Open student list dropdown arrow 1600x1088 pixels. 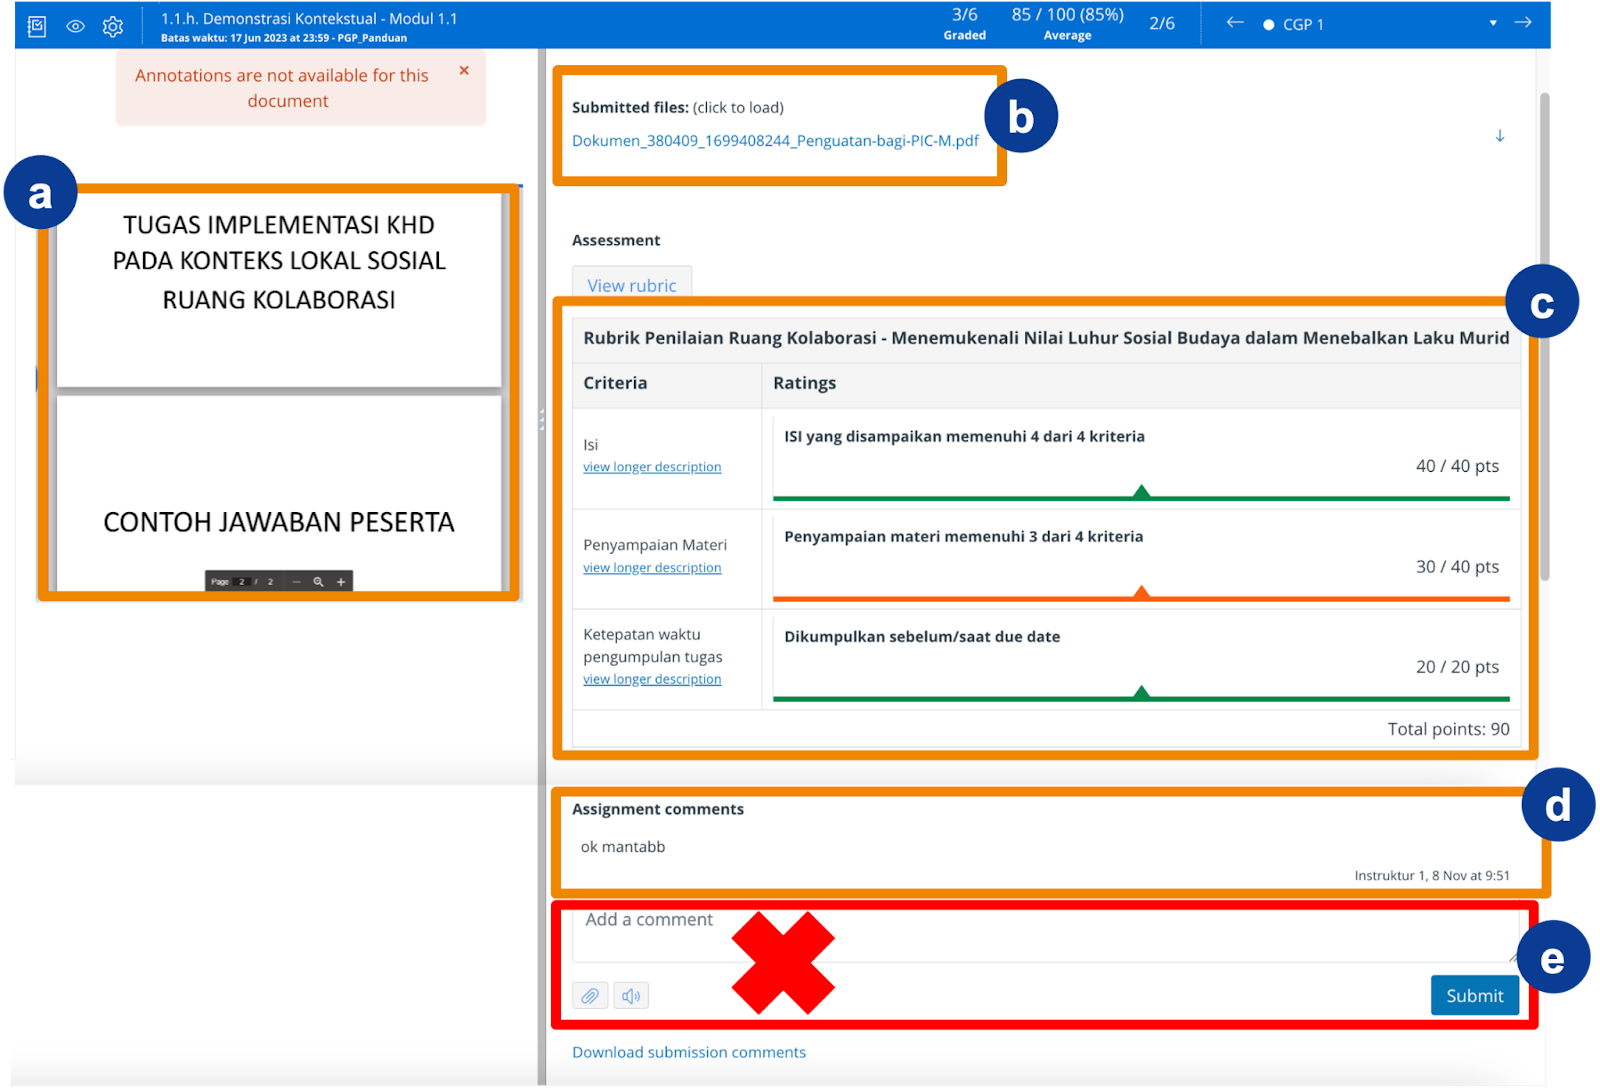coord(1493,24)
